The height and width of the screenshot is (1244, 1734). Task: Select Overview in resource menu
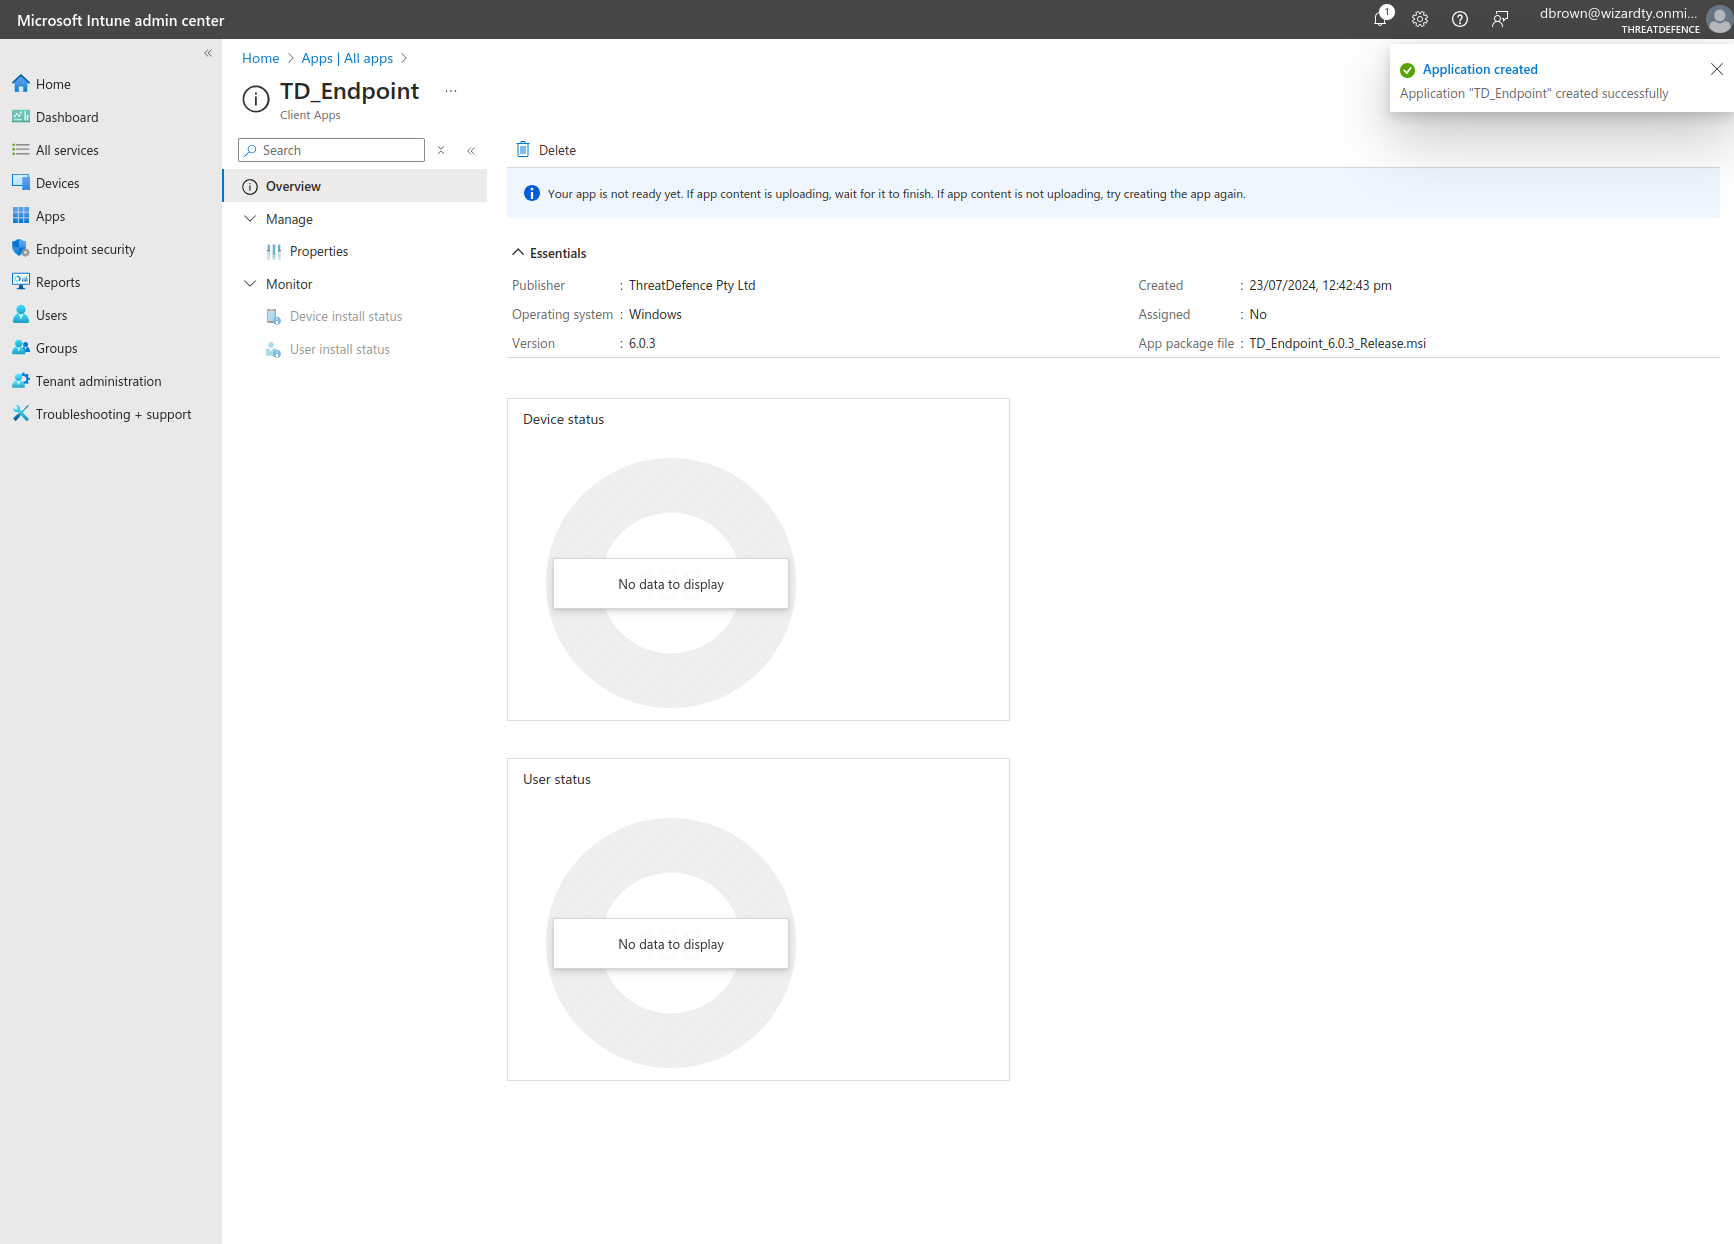(354, 186)
